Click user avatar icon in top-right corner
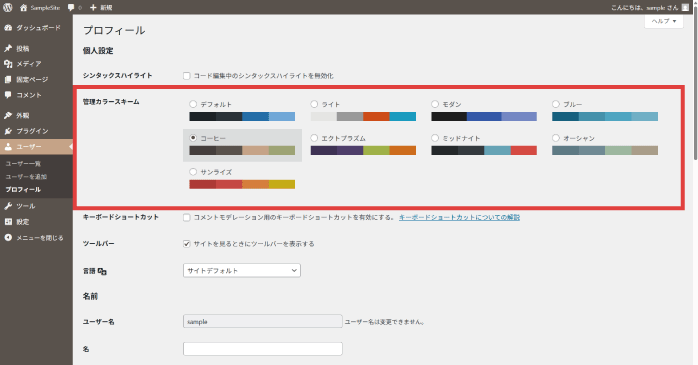 685,8
